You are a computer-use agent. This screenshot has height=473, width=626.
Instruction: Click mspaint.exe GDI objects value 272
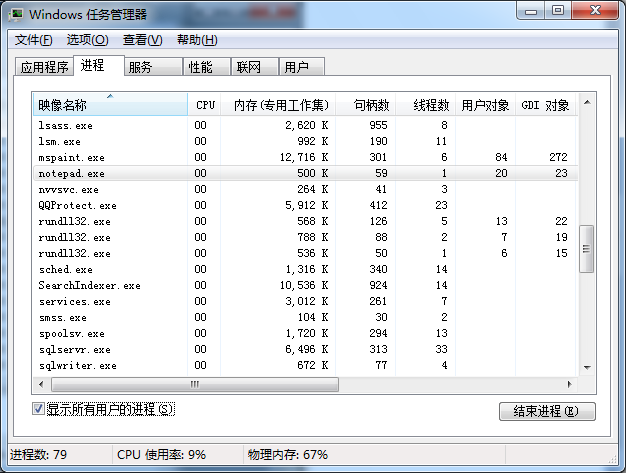pos(558,157)
